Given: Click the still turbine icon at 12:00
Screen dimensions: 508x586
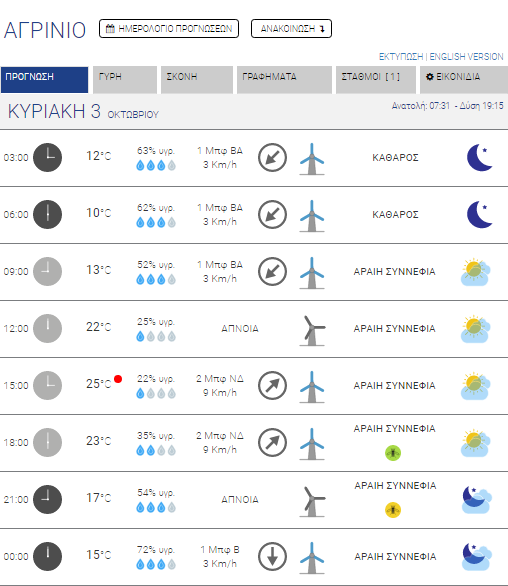Looking at the screenshot, I should pos(313,331).
